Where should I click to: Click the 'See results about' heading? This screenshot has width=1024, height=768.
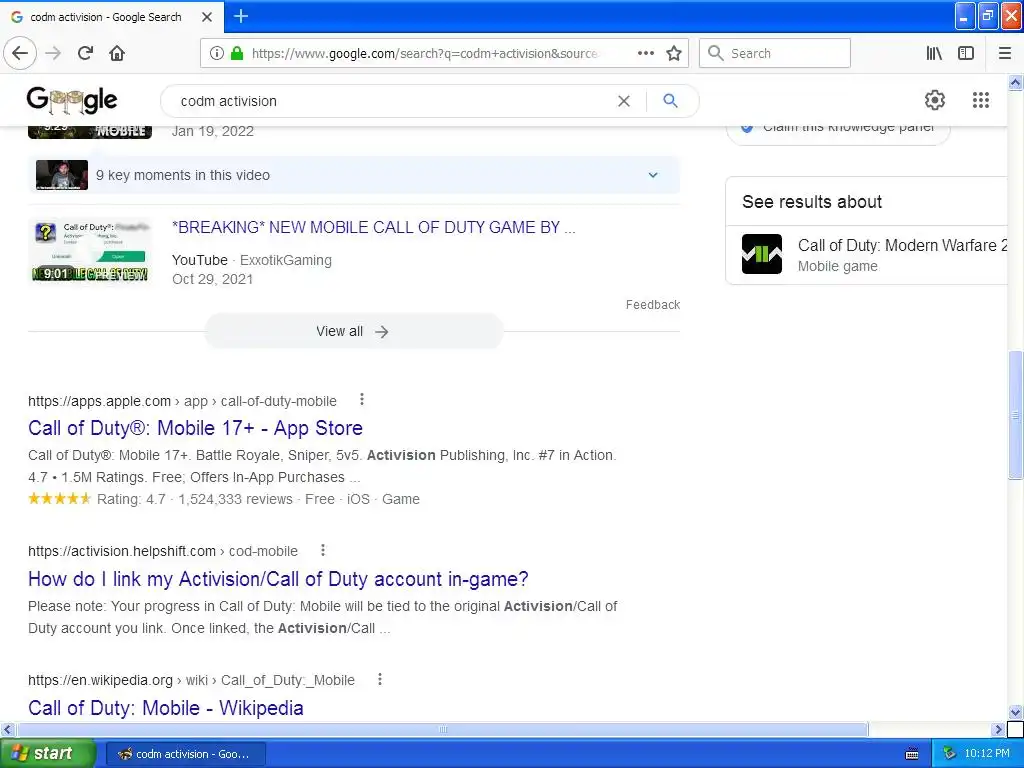pyautogui.click(x=812, y=202)
